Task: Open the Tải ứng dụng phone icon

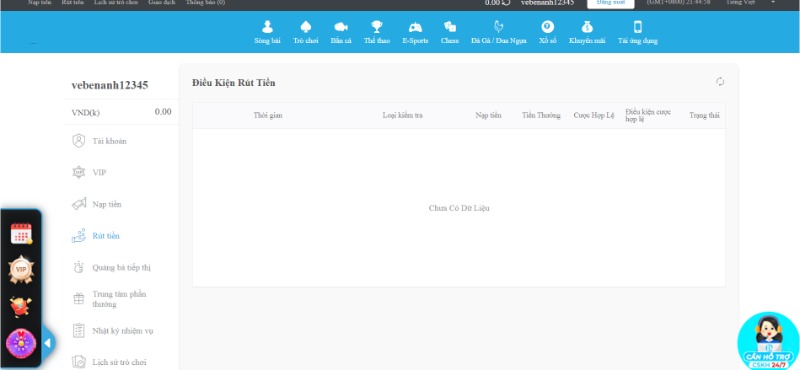Action: click(x=638, y=27)
